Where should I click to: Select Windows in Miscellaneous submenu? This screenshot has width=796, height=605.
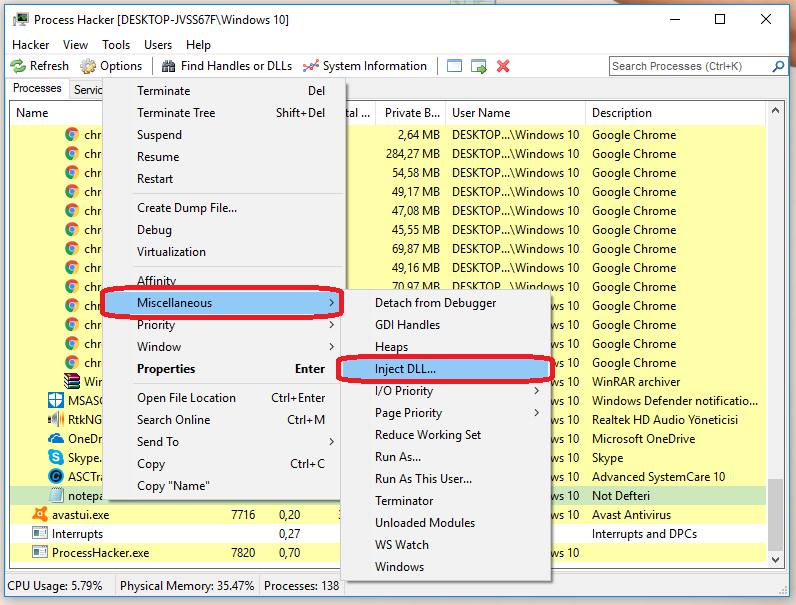(446, 567)
